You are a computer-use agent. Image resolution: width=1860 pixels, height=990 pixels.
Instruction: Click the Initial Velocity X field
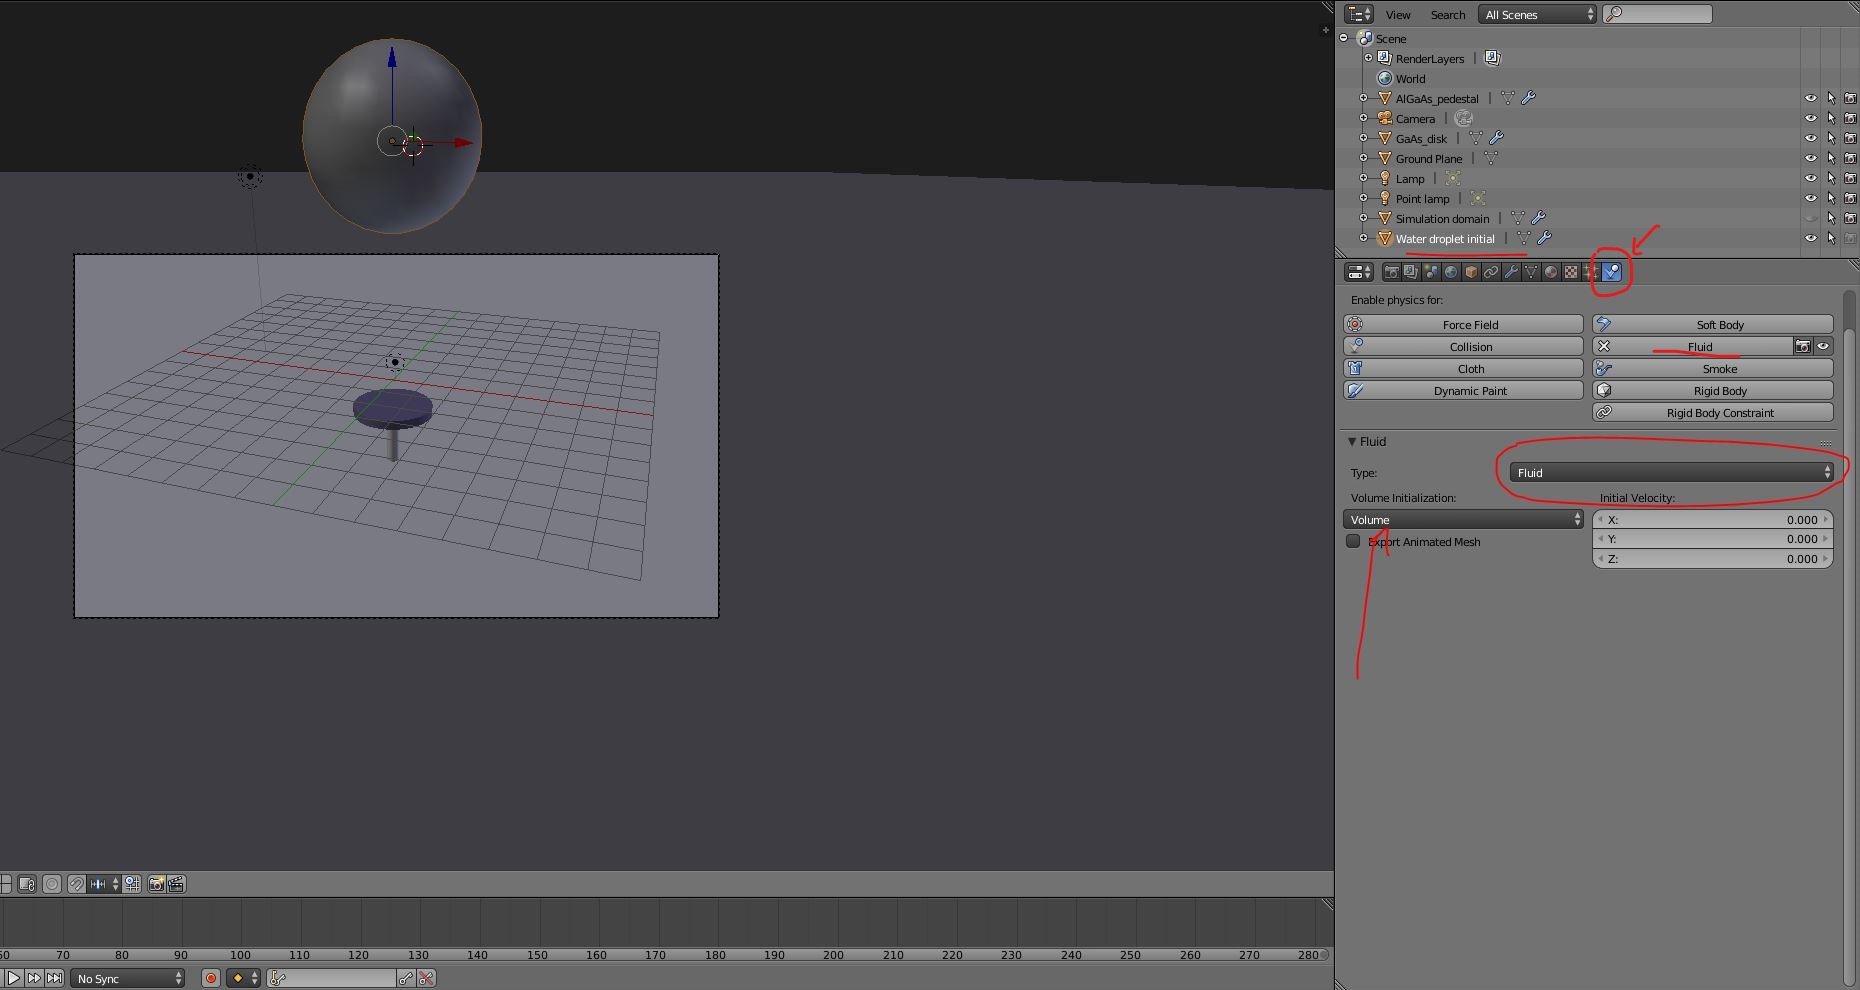1712,519
